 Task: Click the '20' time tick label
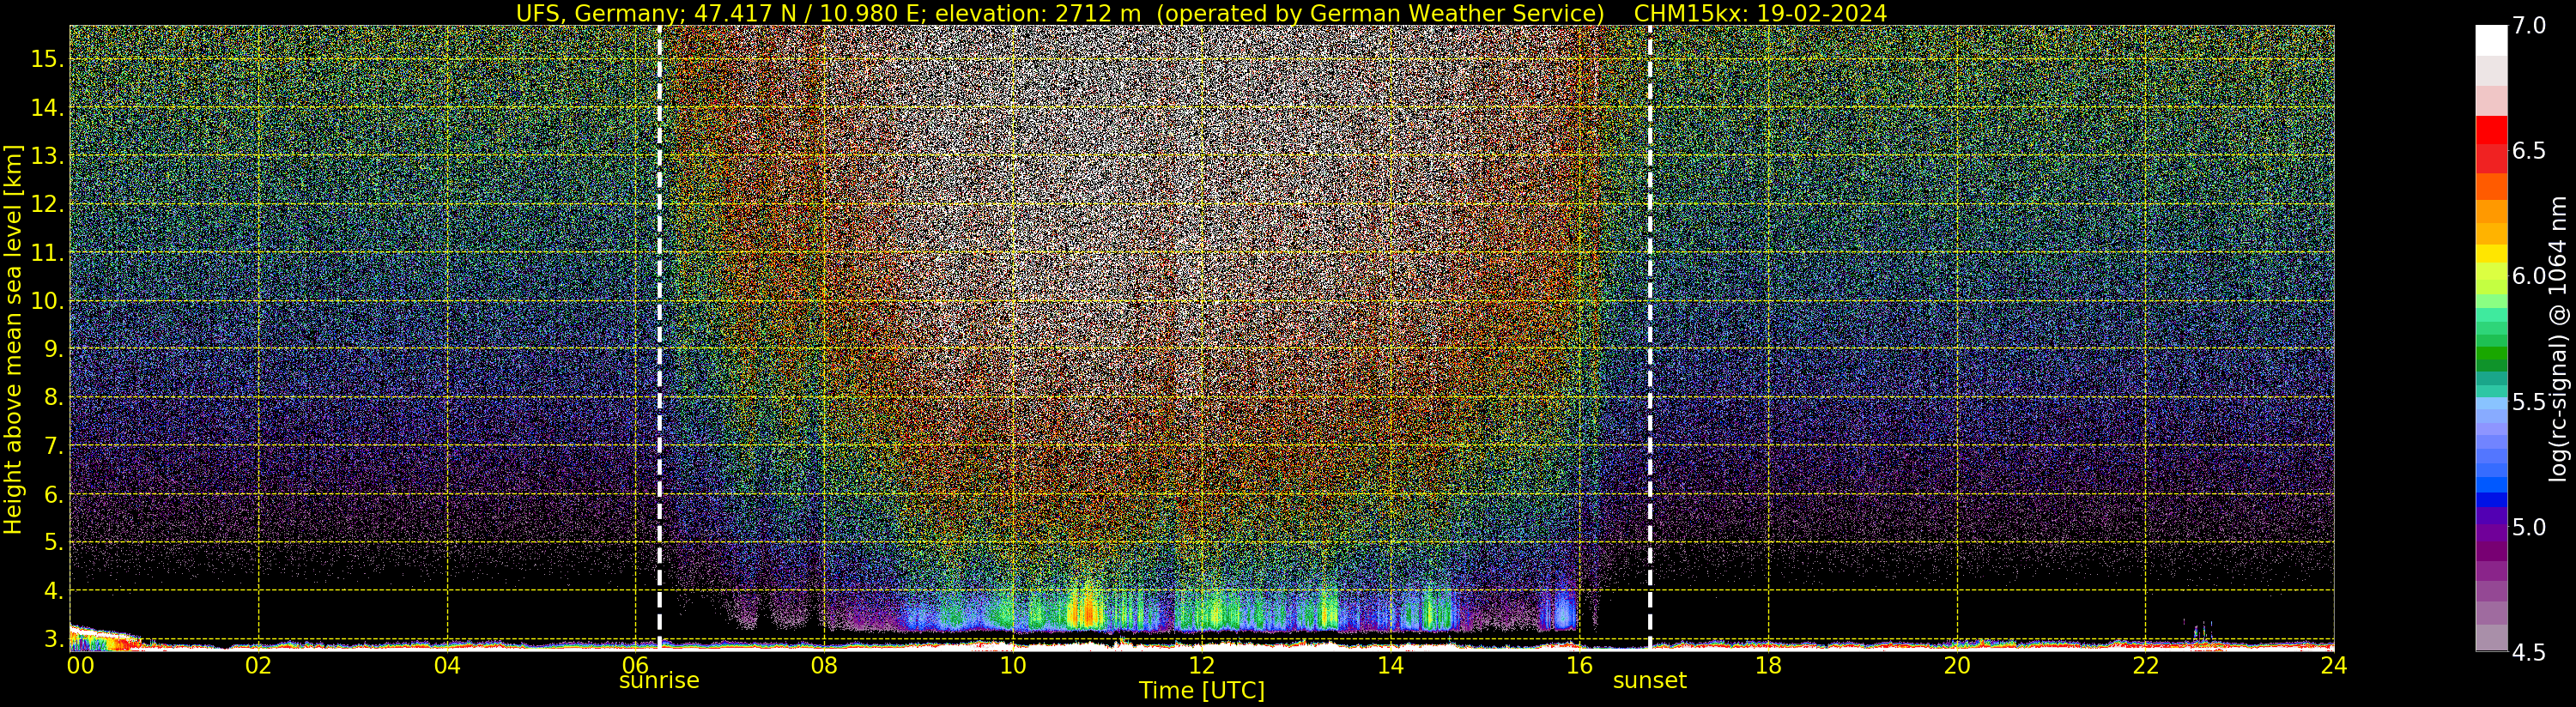1957,665
